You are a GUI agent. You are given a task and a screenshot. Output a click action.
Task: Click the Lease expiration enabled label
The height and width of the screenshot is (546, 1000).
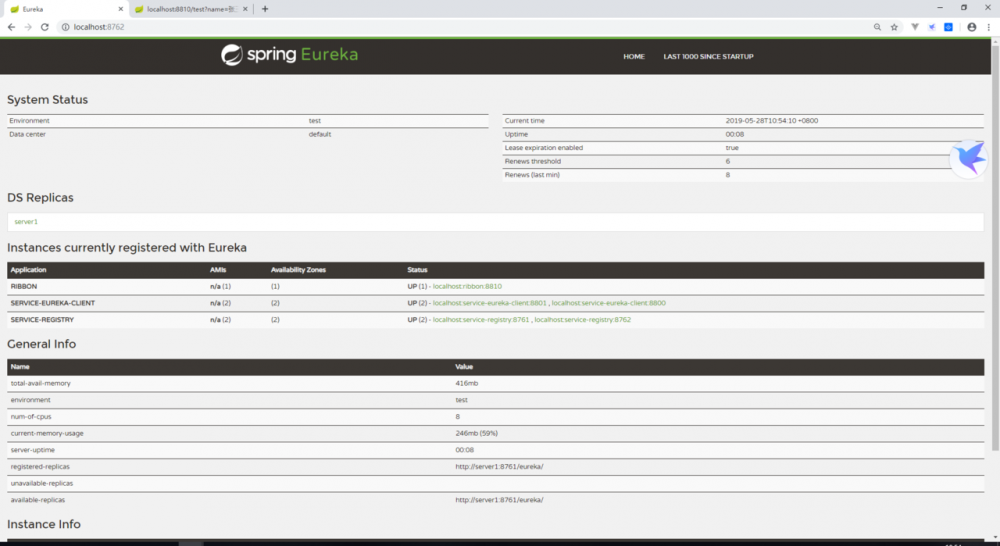(543, 147)
